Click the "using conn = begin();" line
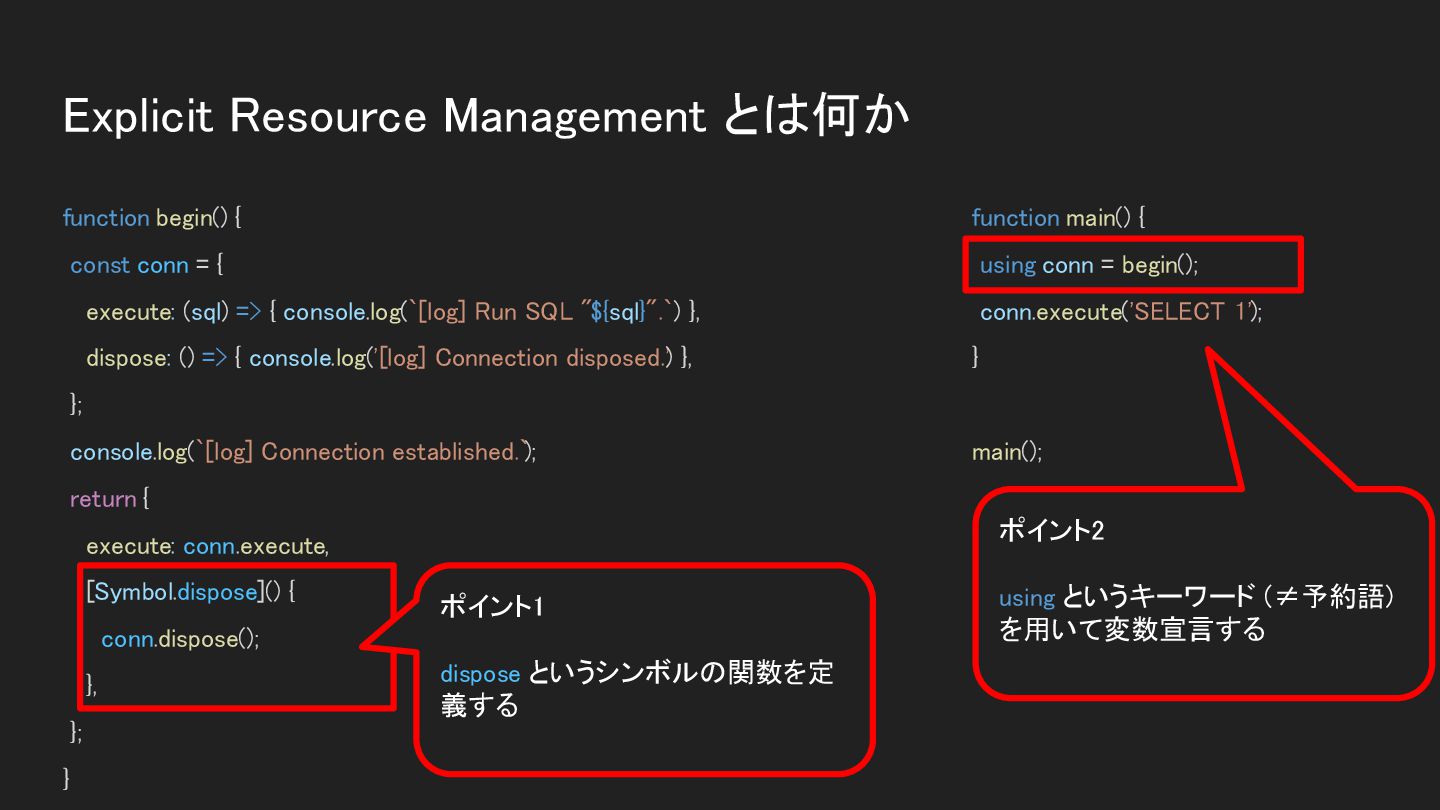The image size is (1440, 810). click(1089, 265)
